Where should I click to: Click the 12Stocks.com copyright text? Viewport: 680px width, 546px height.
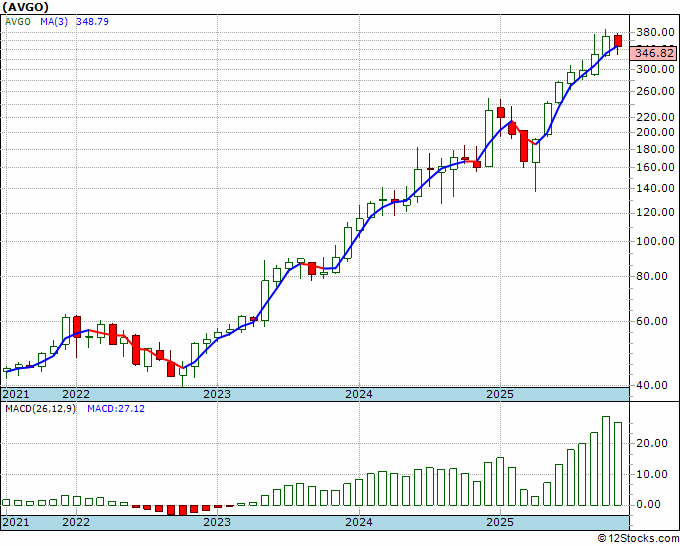tap(638, 539)
